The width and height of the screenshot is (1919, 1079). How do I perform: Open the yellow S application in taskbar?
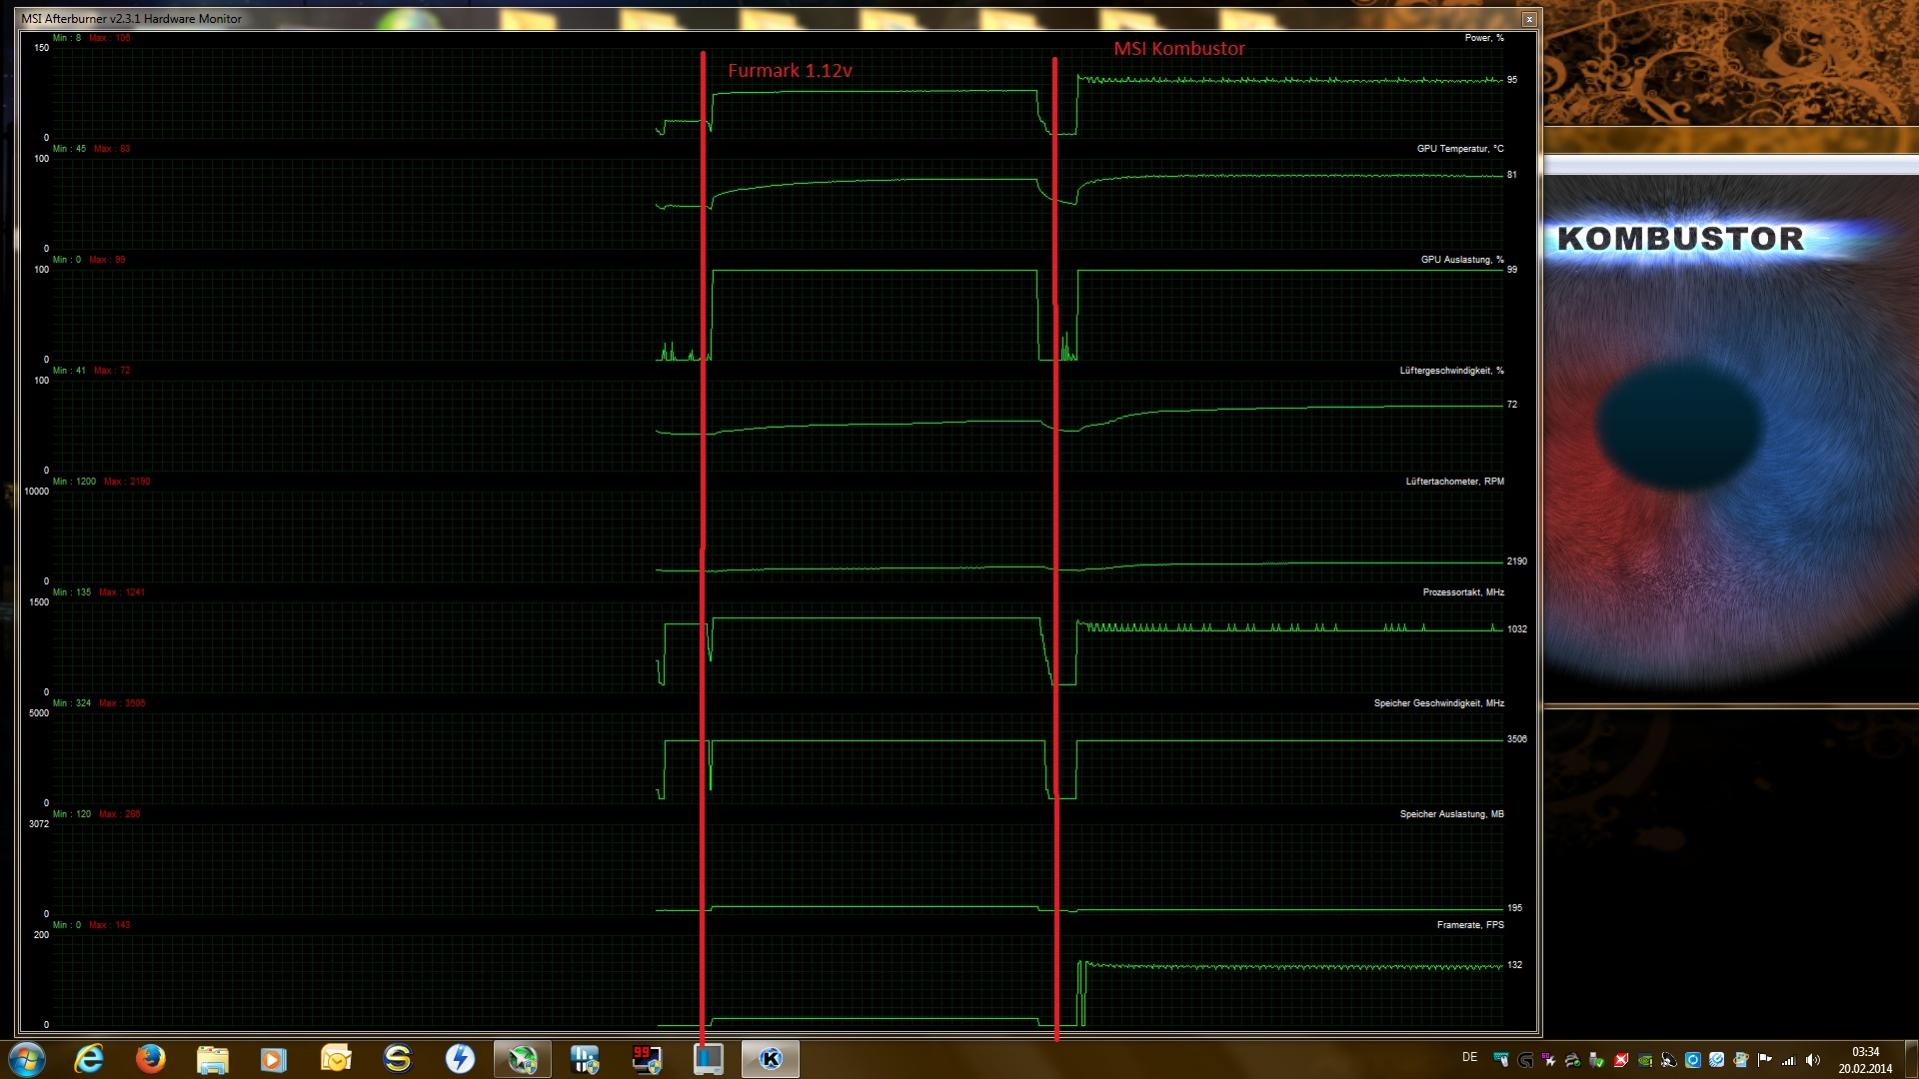(397, 1059)
